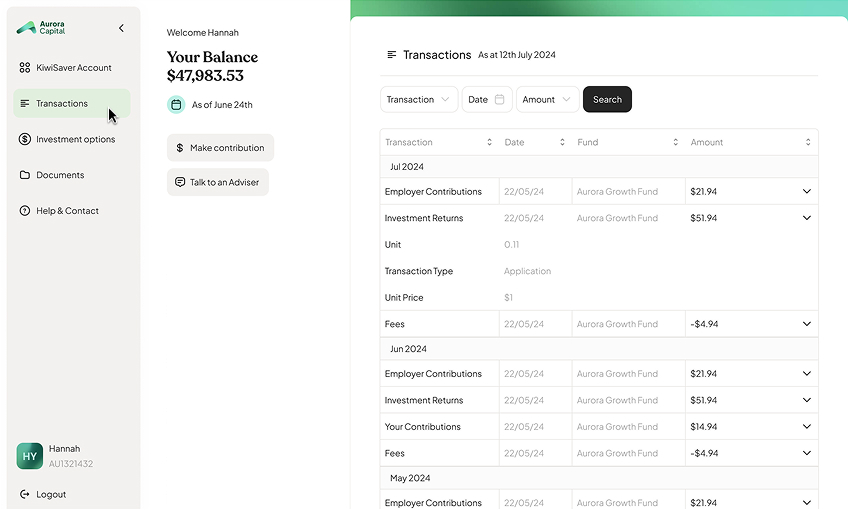This screenshot has height=510, width=848.
Task: Open the Transaction filter dropdown
Action: [x=419, y=100]
